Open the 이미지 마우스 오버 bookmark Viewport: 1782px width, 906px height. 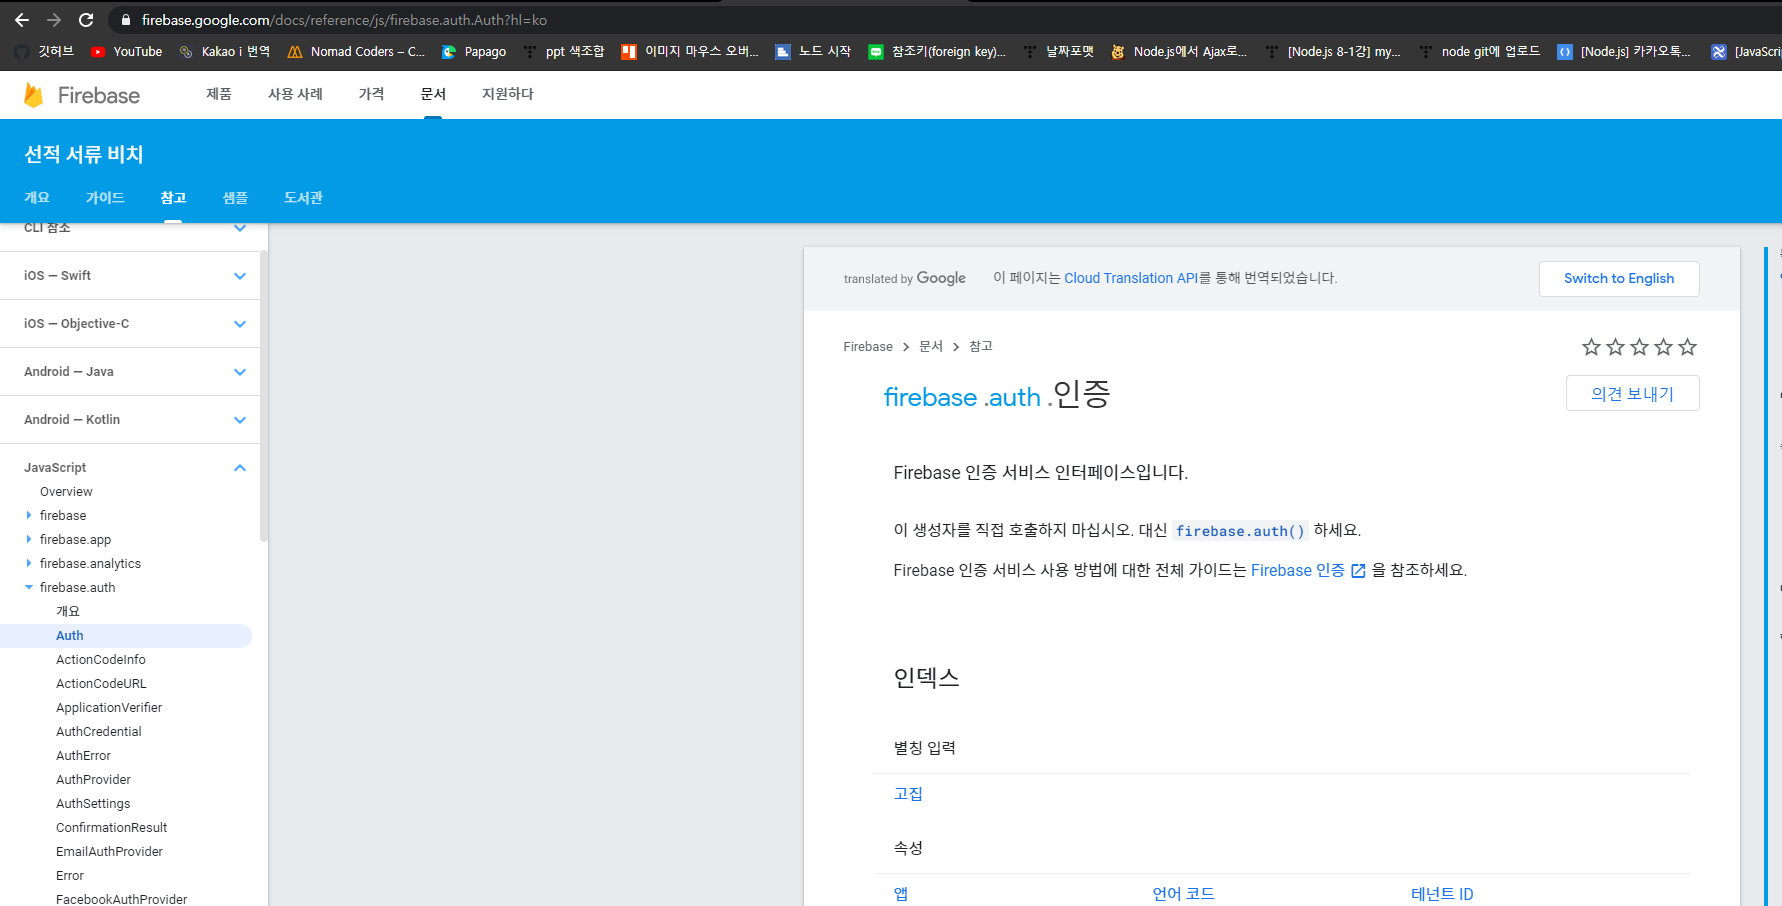click(690, 52)
